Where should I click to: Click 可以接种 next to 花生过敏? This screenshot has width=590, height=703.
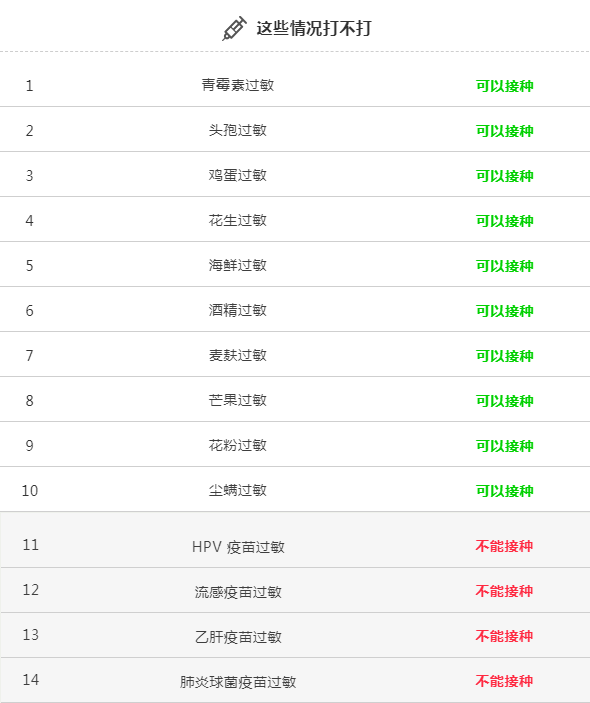point(504,221)
